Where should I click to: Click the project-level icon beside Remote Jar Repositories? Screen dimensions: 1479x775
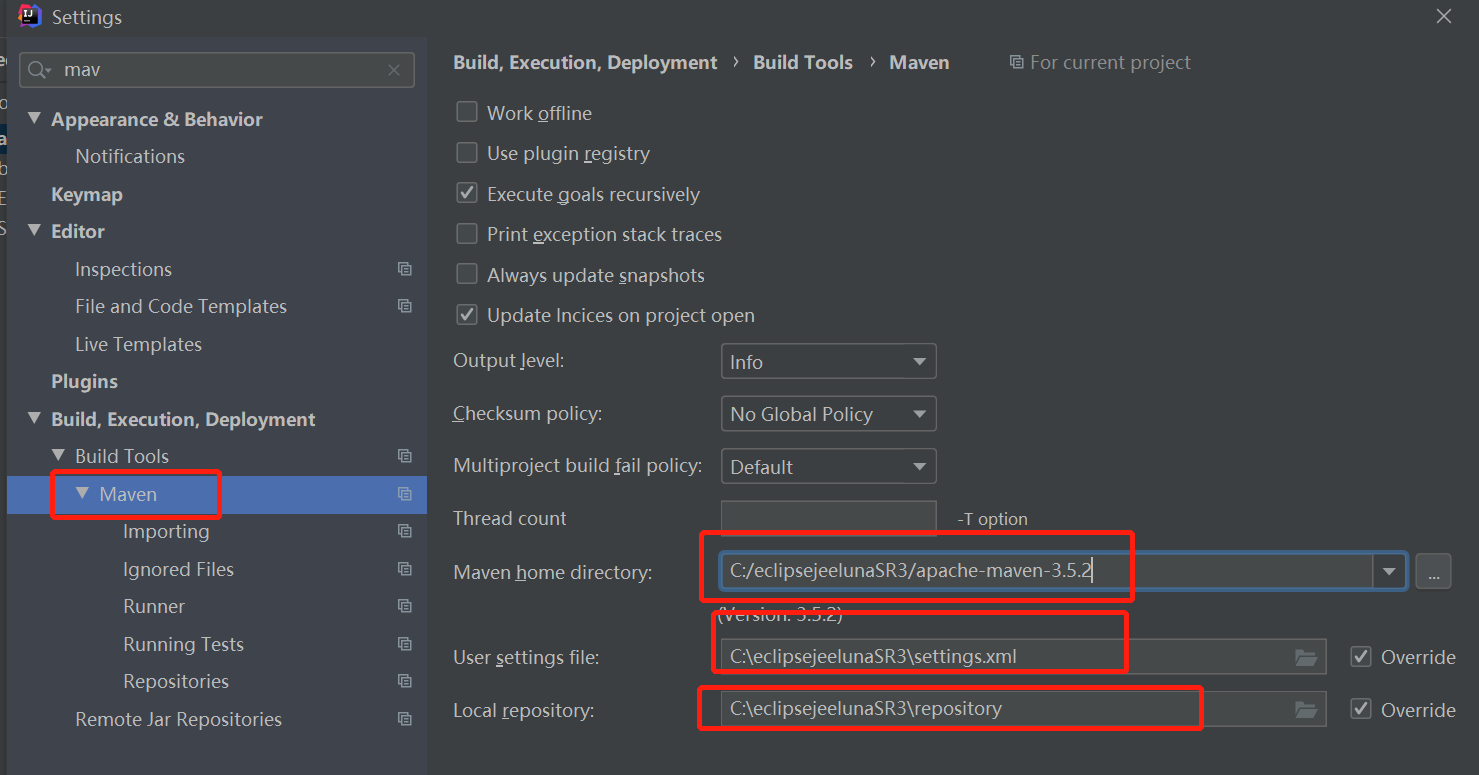point(404,719)
